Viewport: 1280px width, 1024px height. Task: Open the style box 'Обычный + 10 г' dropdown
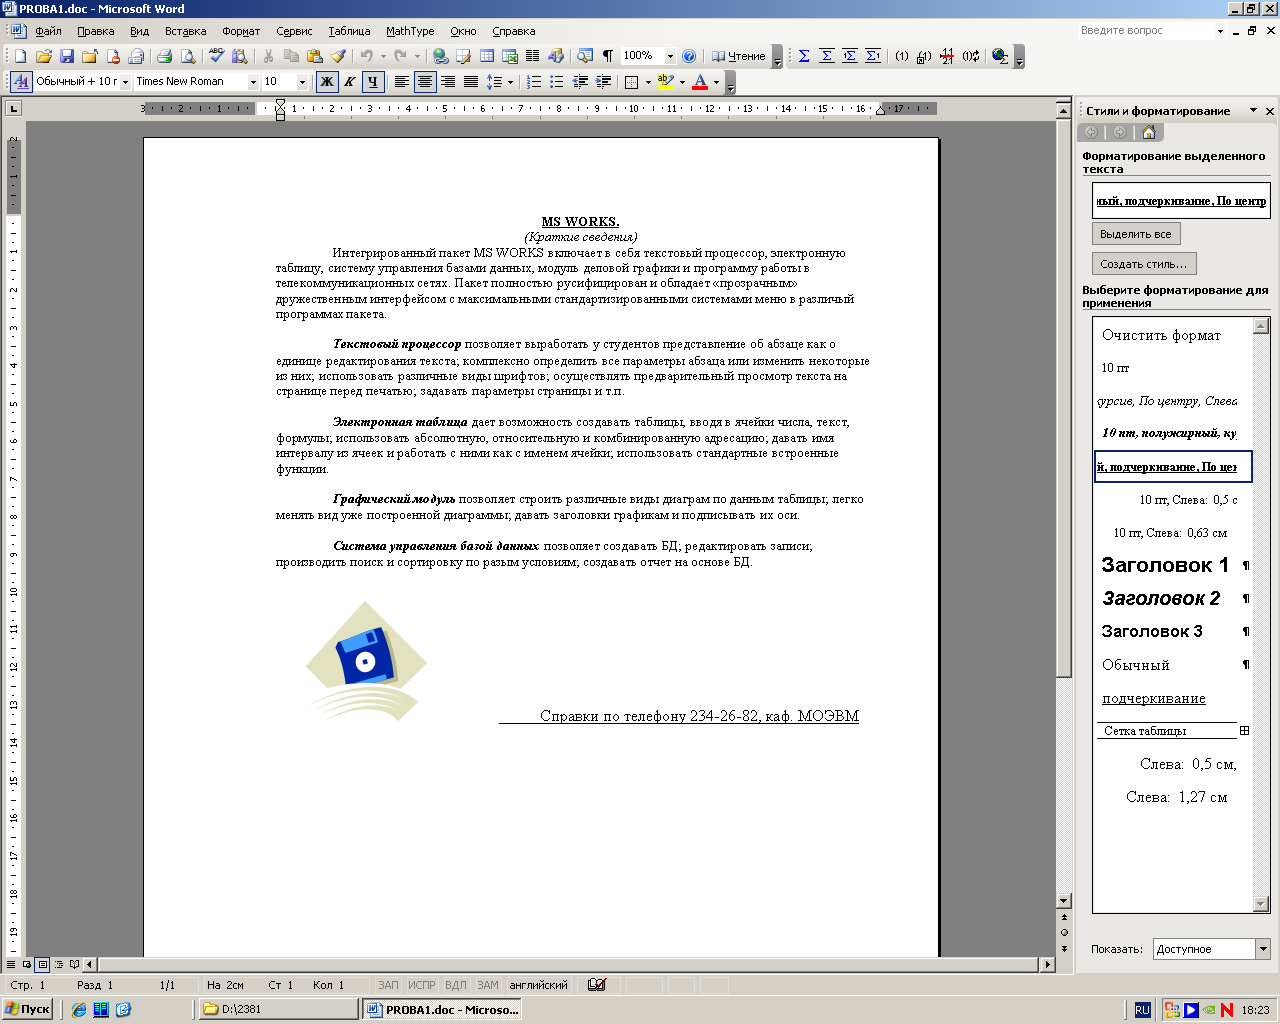[125, 82]
